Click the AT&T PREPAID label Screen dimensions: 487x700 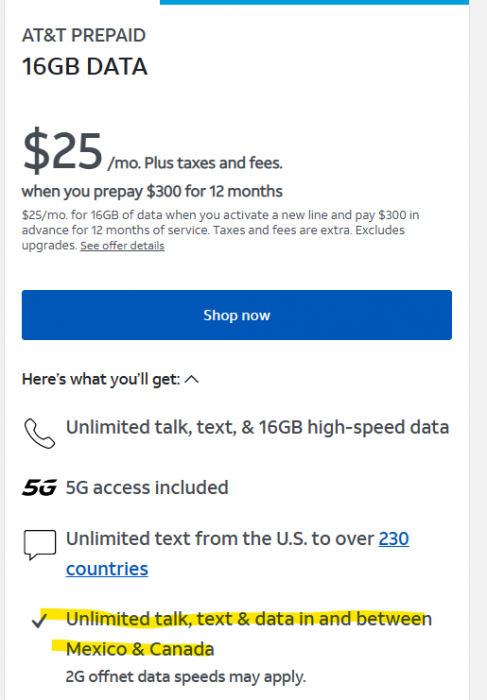click(84, 35)
